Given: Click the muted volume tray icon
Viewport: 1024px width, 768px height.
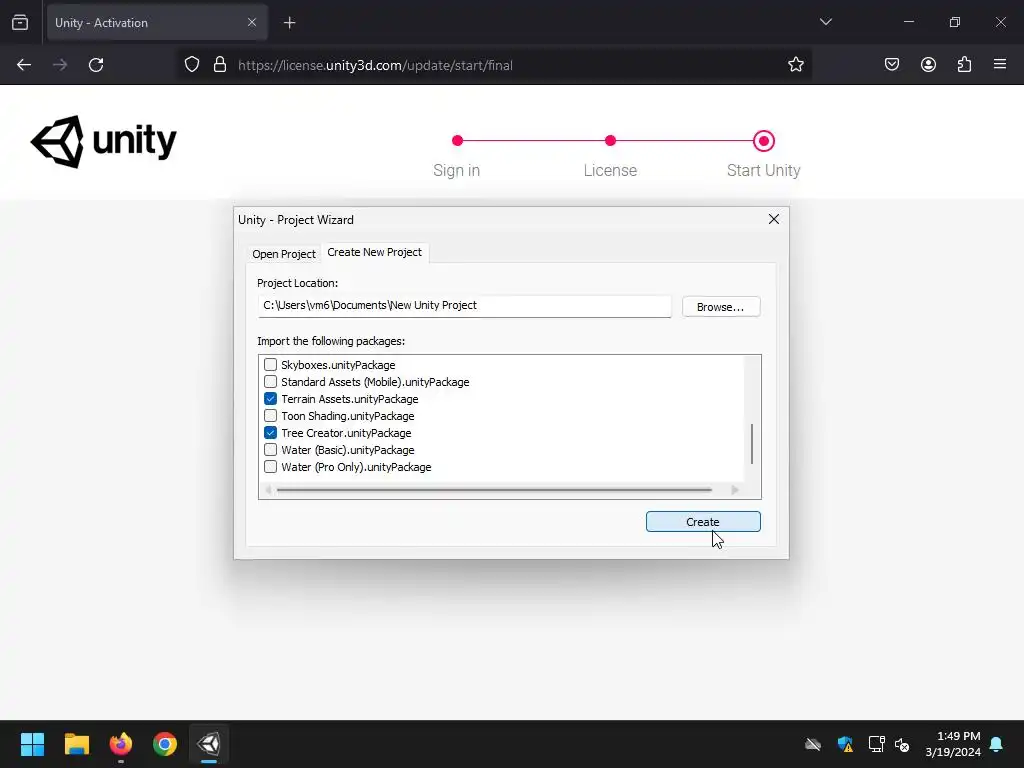Looking at the screenshot, I should 903,744.
